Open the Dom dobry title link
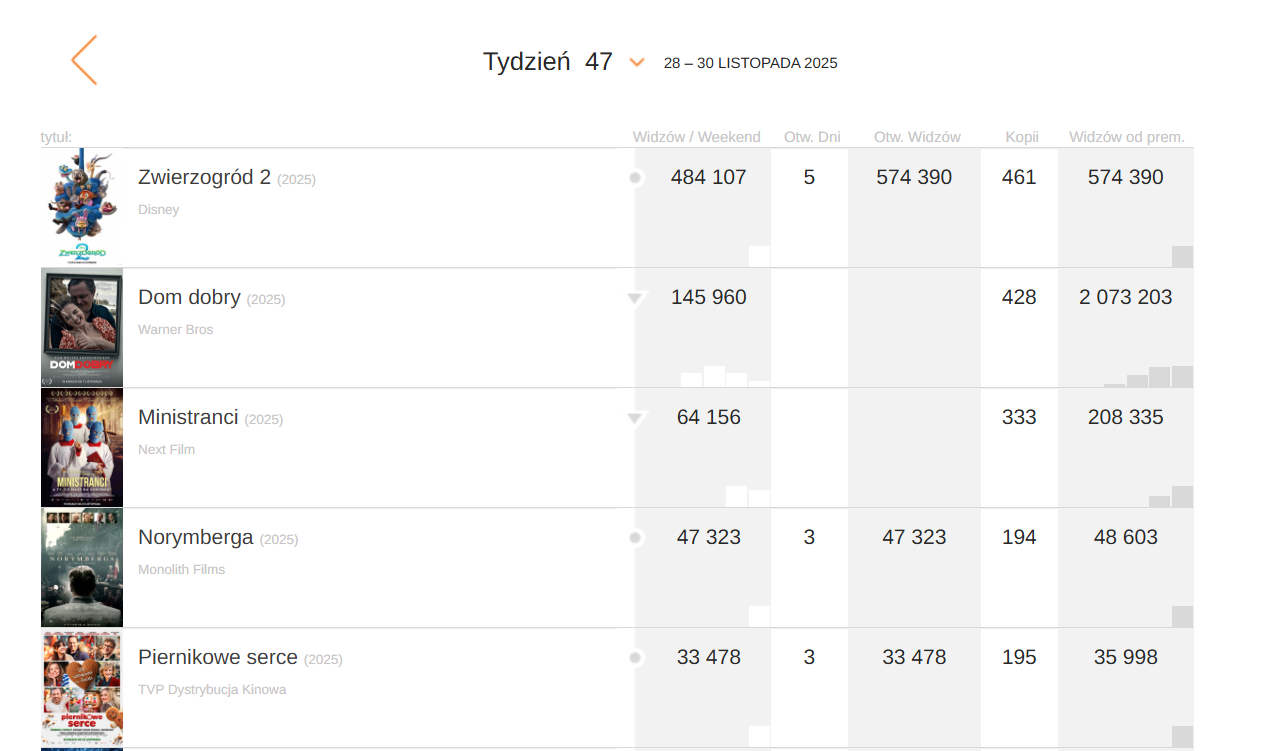The height and width of the screenshot is (751, 1271). pos(189,298)
